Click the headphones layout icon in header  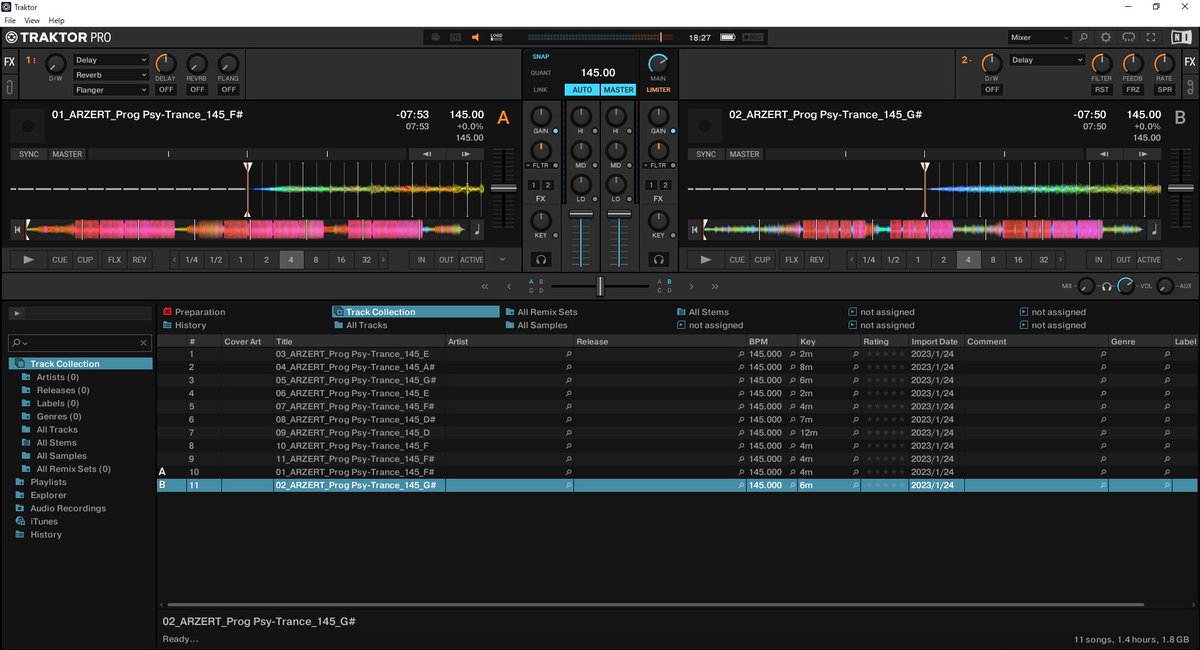coord(1129,37)
